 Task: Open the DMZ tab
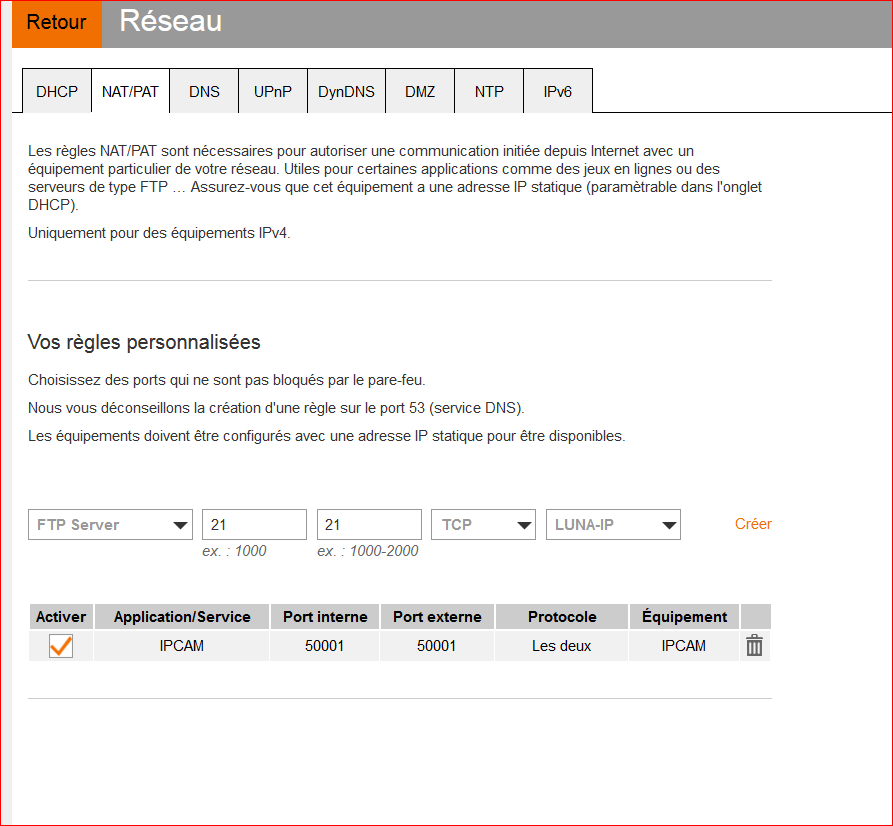420,91
